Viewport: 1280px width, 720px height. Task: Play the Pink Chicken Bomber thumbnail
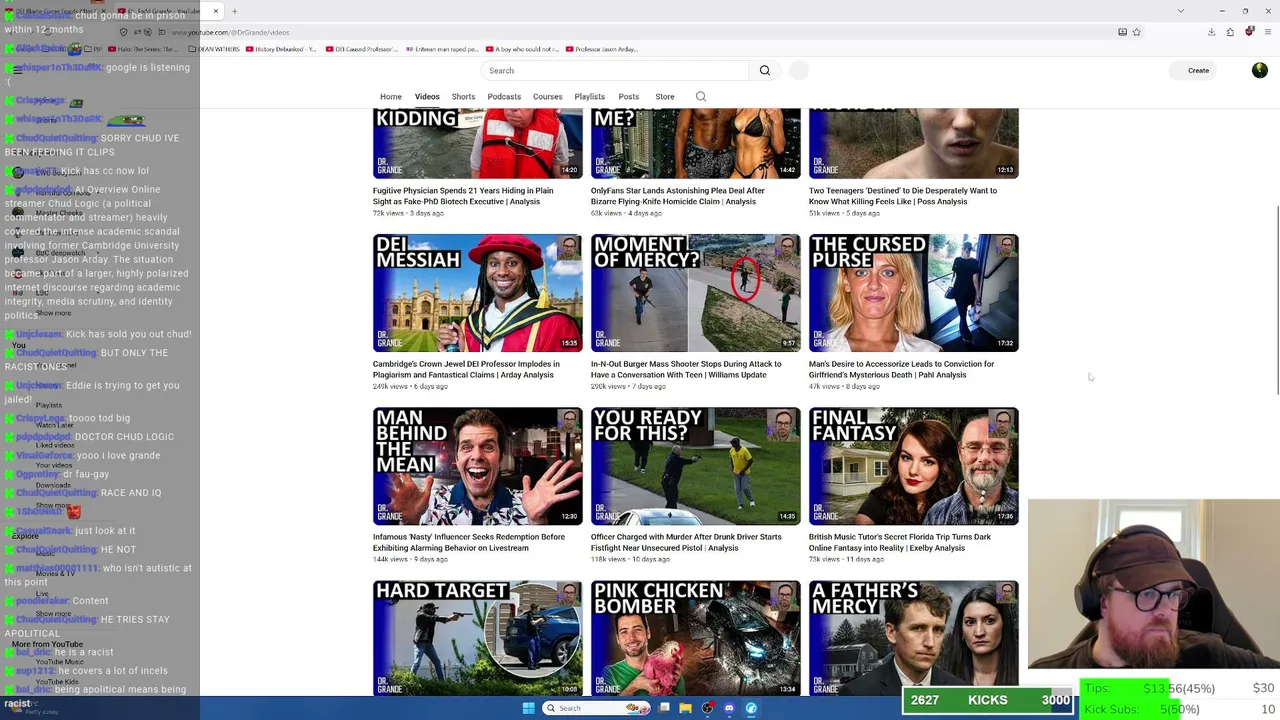click(x=695, y=638)
